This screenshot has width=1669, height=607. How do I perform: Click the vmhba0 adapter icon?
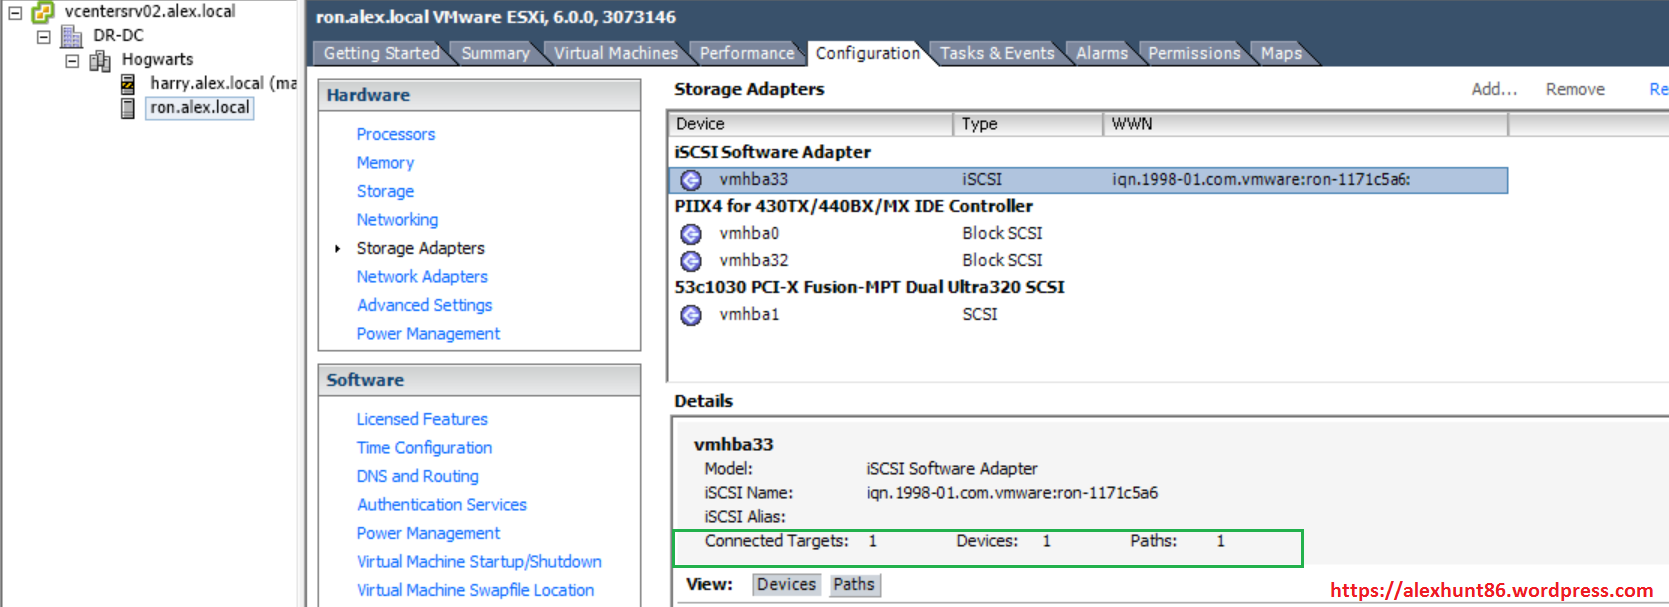(x=691, y=234)
